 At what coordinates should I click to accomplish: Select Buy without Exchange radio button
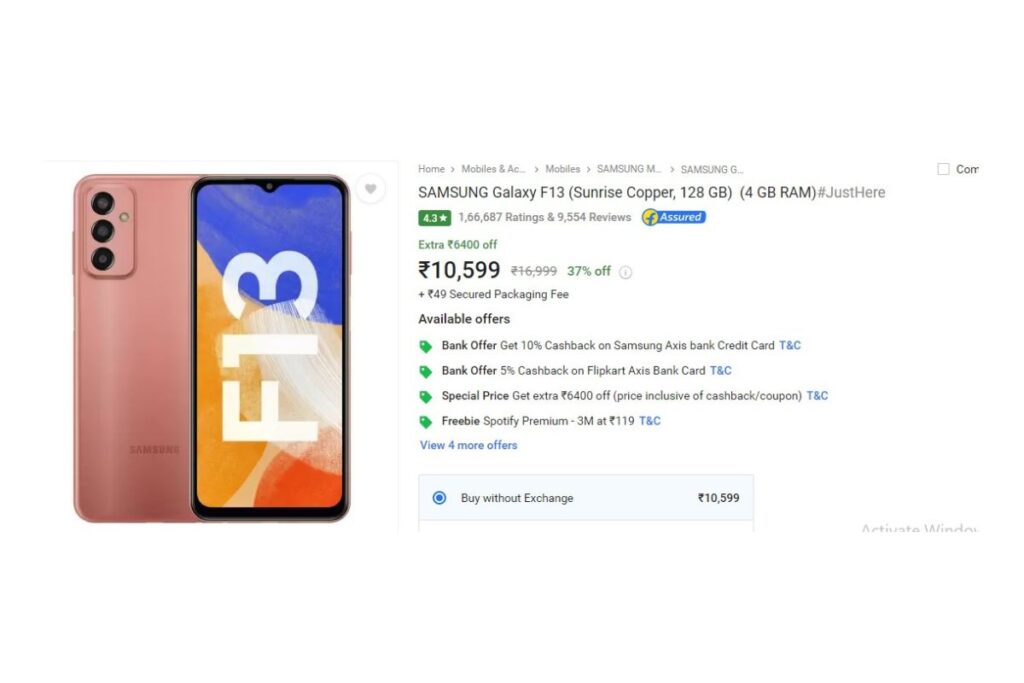pos(440,498)
